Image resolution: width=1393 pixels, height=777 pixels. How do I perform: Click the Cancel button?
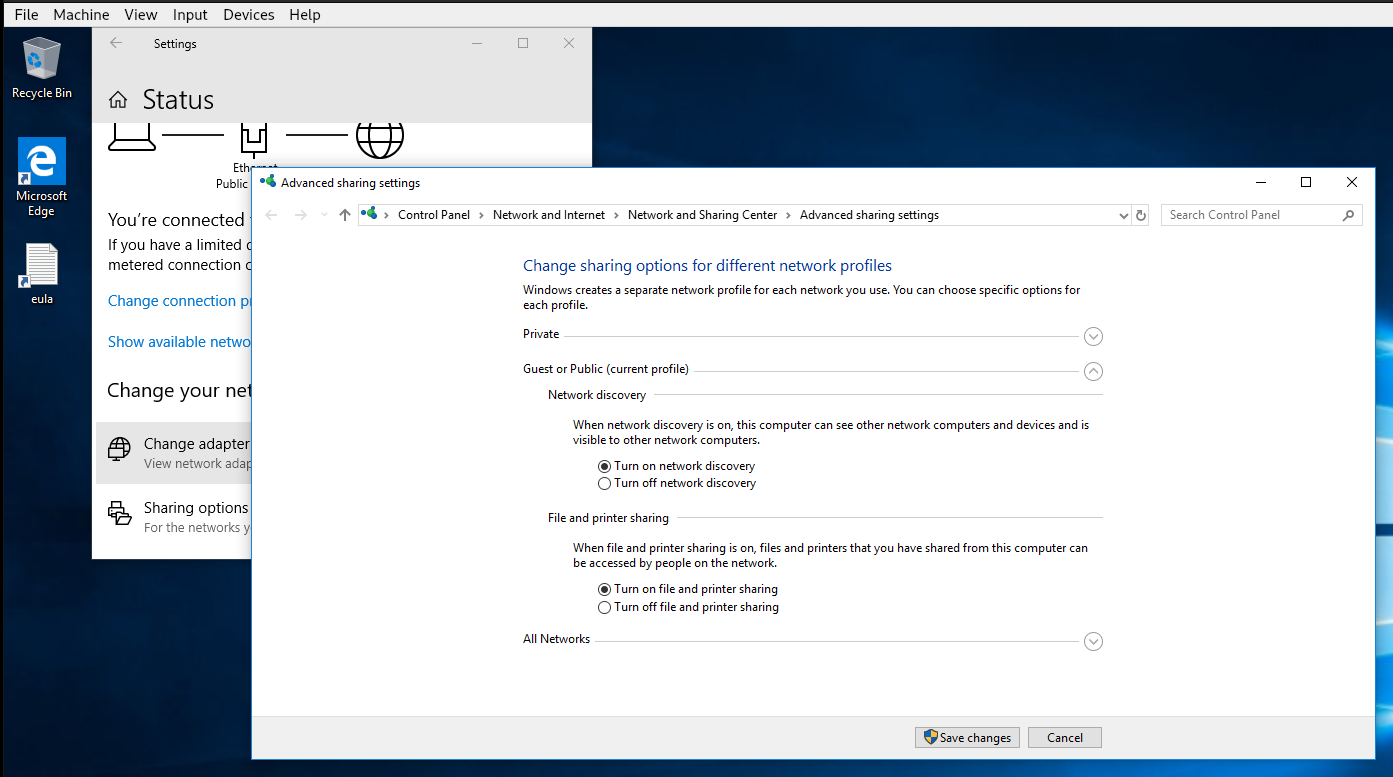click(x=1064, y=738)
